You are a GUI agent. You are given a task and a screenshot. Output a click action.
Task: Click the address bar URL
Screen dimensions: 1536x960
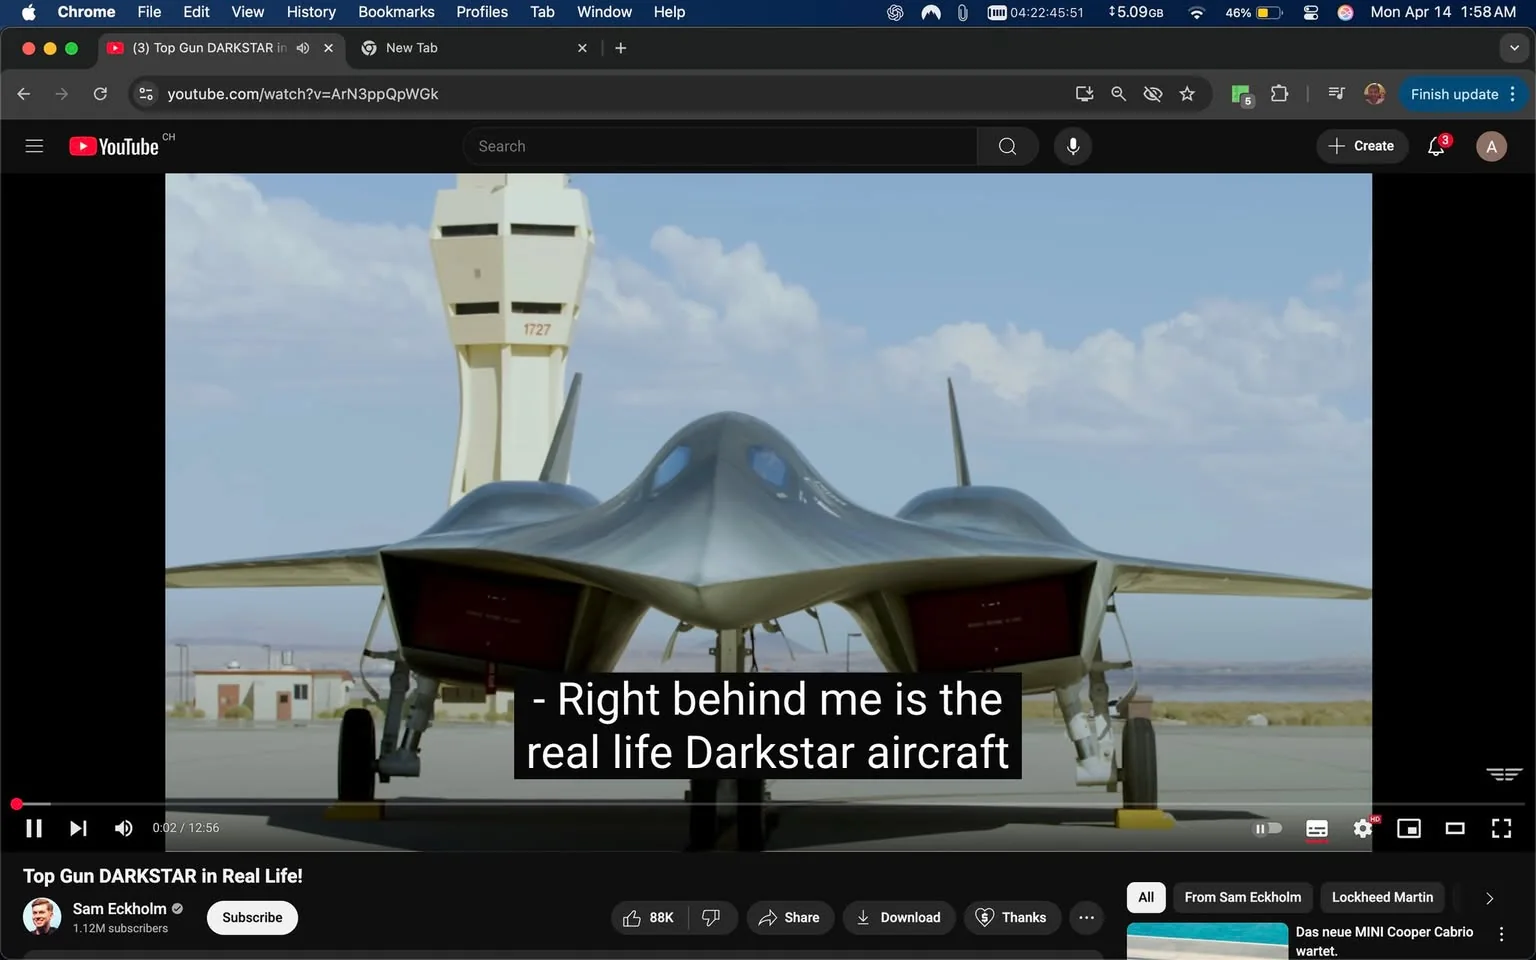303,94
